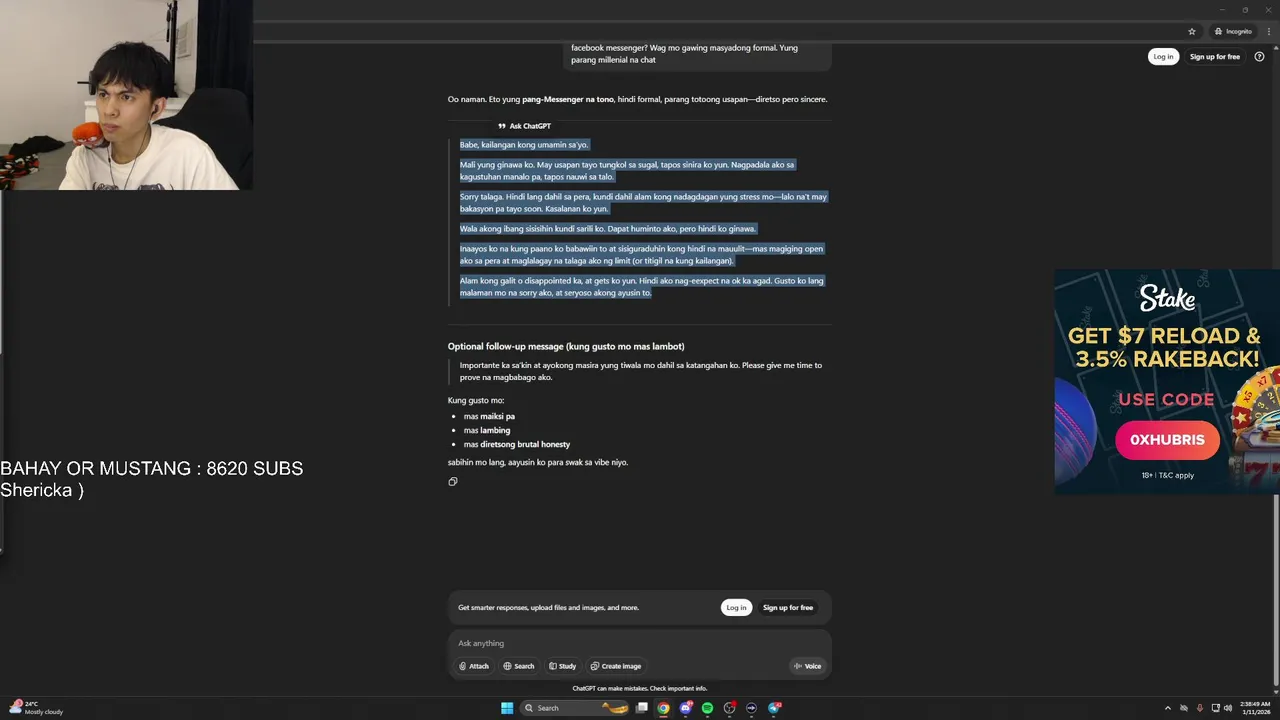Image resolution: width=1280 pixels, height=720 pixels.
Task: Copy the ChatGPT response with the copy icon
Action: 453,482
